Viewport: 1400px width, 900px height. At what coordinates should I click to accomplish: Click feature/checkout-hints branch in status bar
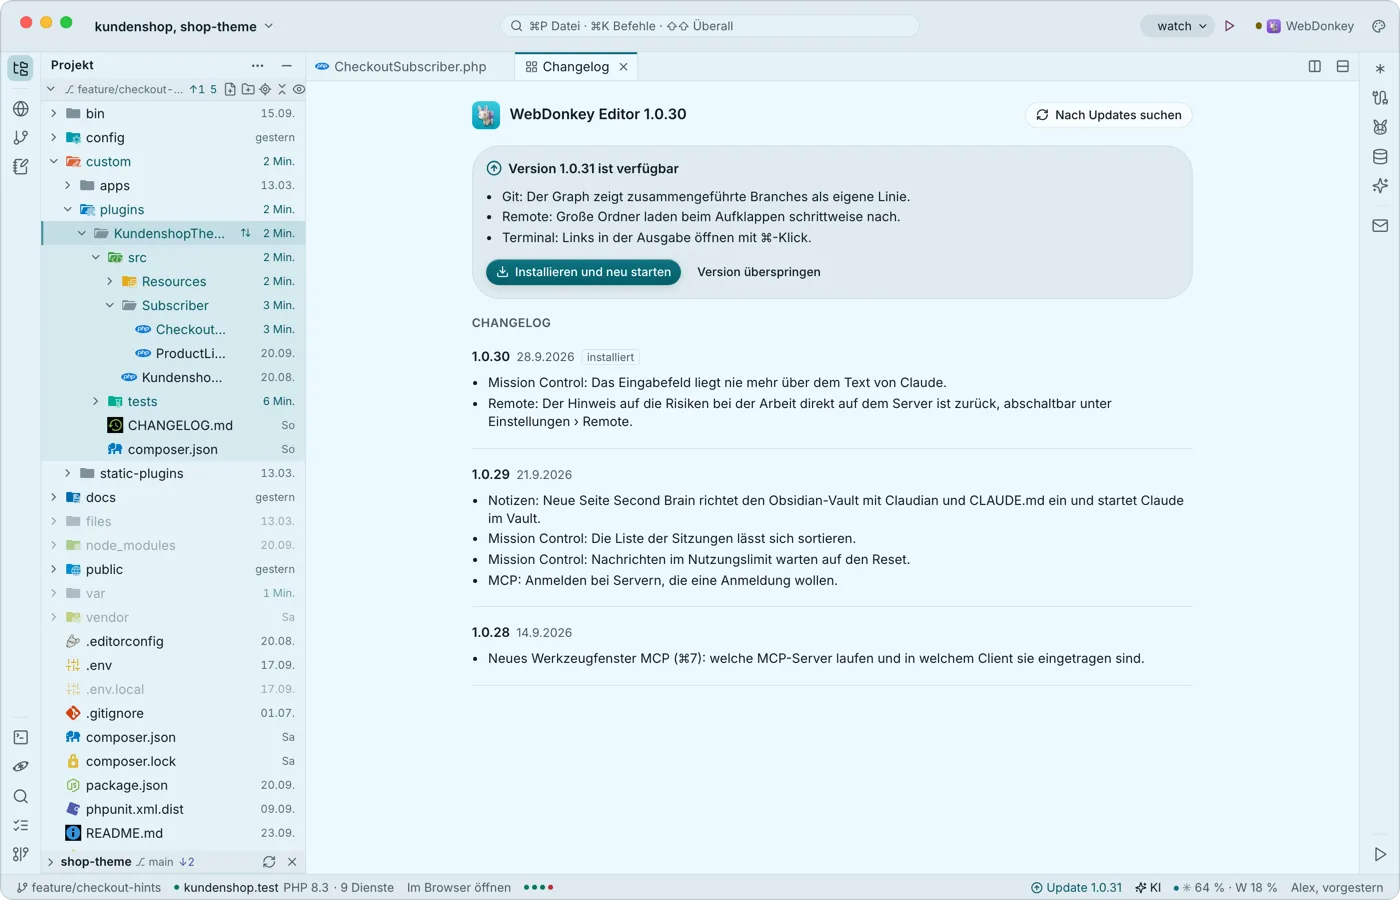[88, 888]
